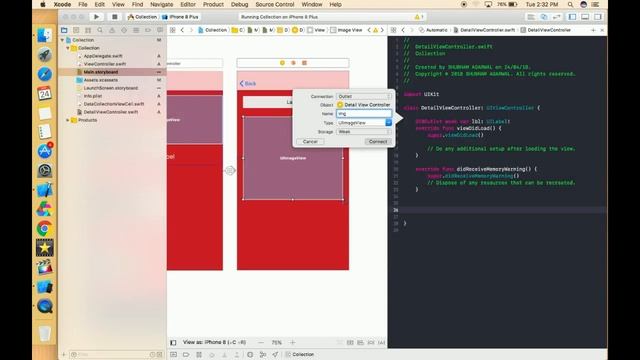Open the Add New Constraints tool
The height and width of the screenshot is (360, 640).
(x=371, y=342)
